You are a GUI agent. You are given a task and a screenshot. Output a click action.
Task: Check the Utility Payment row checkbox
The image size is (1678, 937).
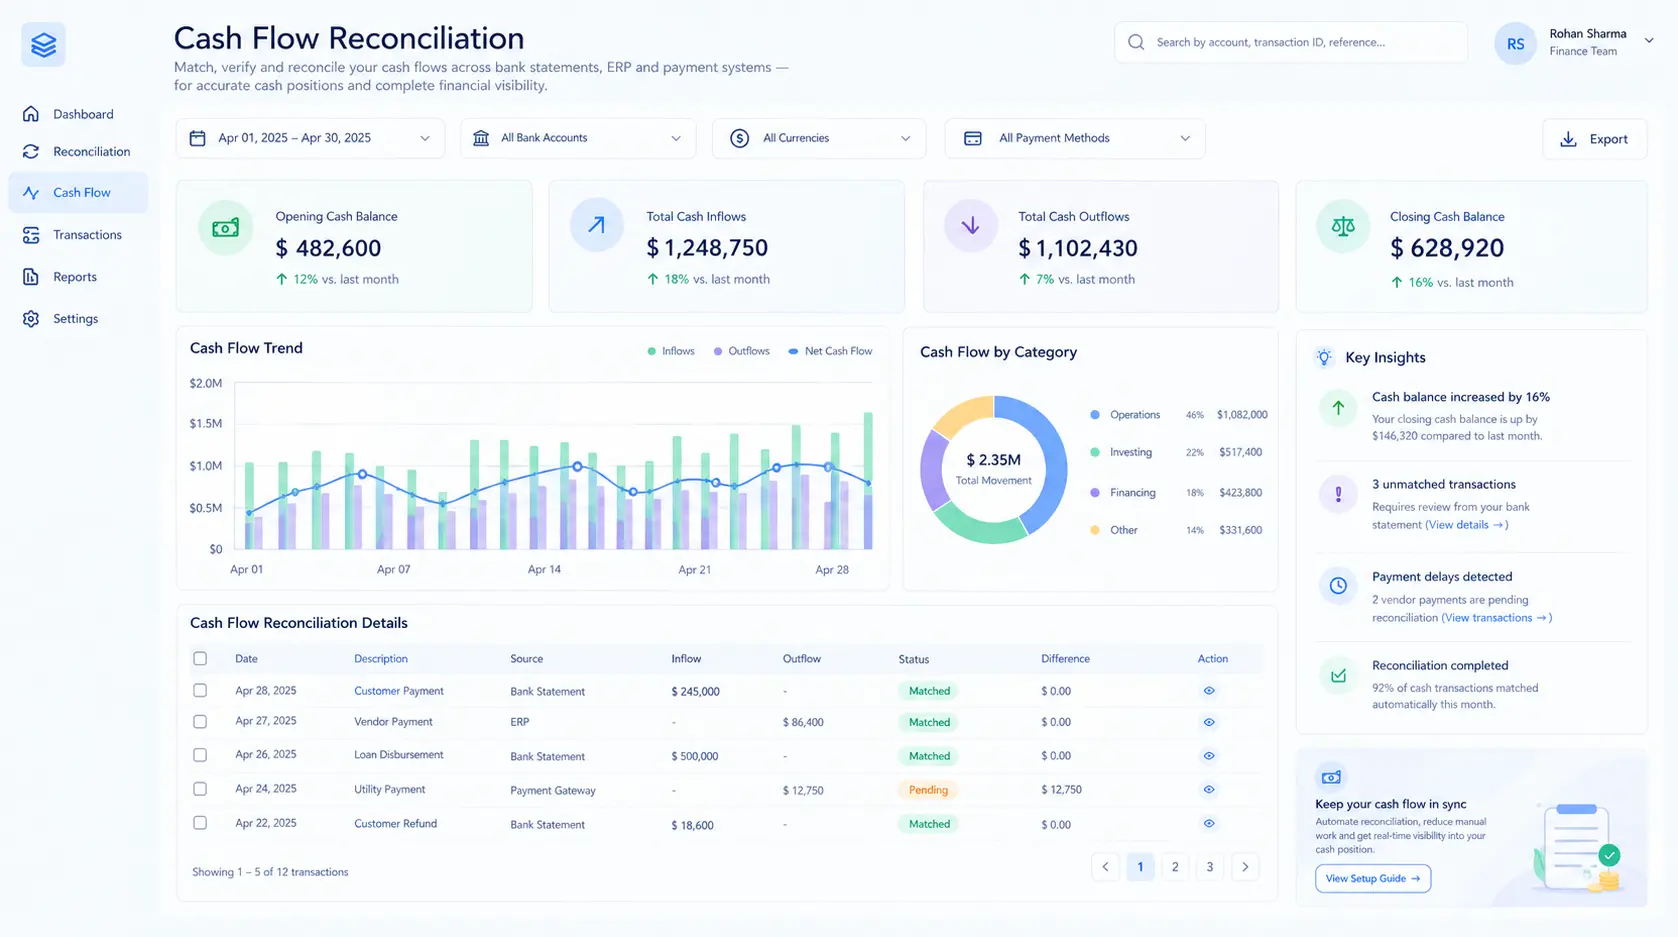click(x=200, y=789)
